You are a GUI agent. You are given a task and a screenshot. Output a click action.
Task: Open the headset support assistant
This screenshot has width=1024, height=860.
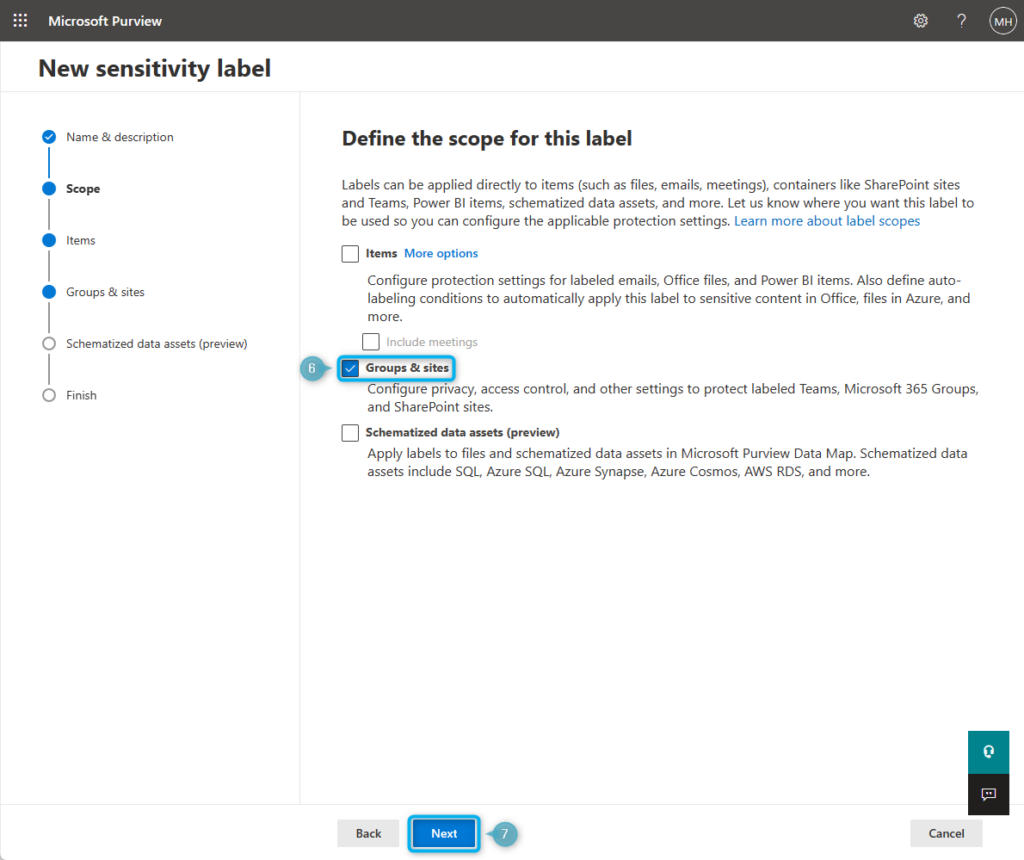click(988, 751)
